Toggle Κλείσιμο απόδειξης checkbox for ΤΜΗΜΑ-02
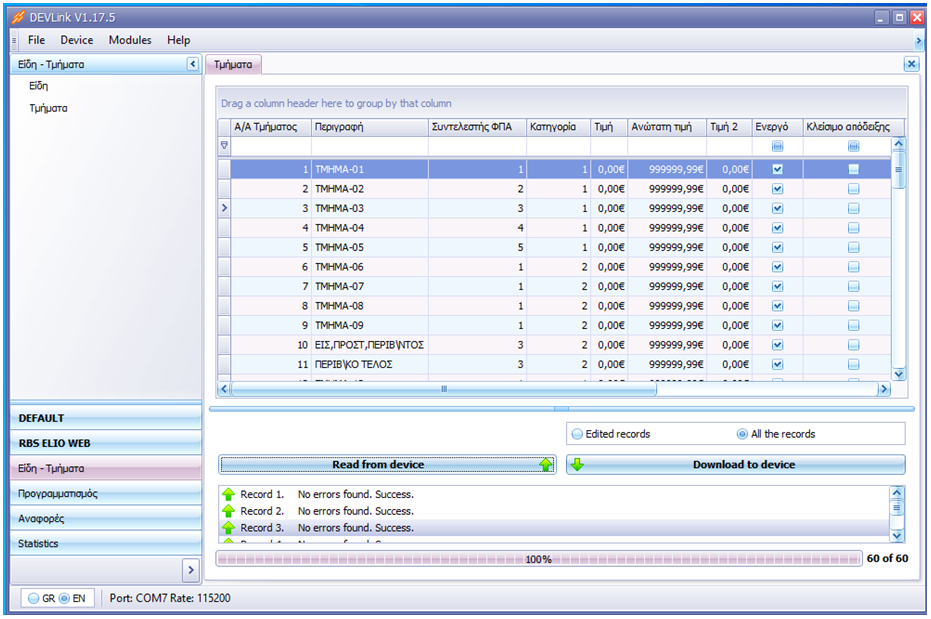Viewport: 931px width, 619px height. tap(853, 189)
